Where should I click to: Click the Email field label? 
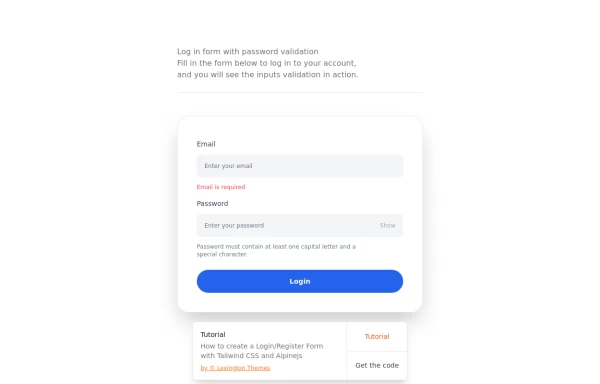point(206,144)
